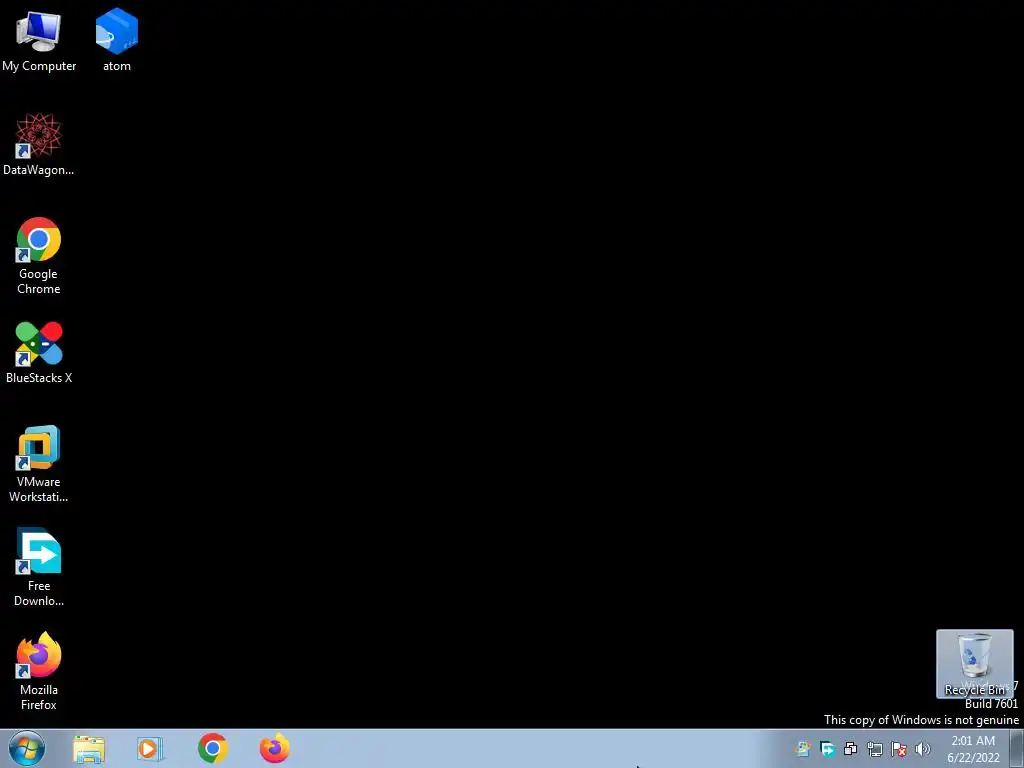1024x768 pixels.
Task: Launch Google Chrome from the taskbar
Action: point(213,748)
